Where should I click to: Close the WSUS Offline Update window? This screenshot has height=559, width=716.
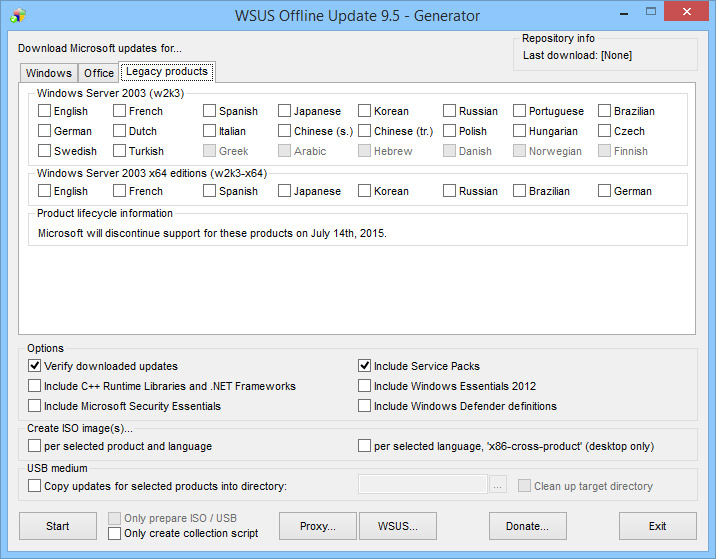(686, 11)
